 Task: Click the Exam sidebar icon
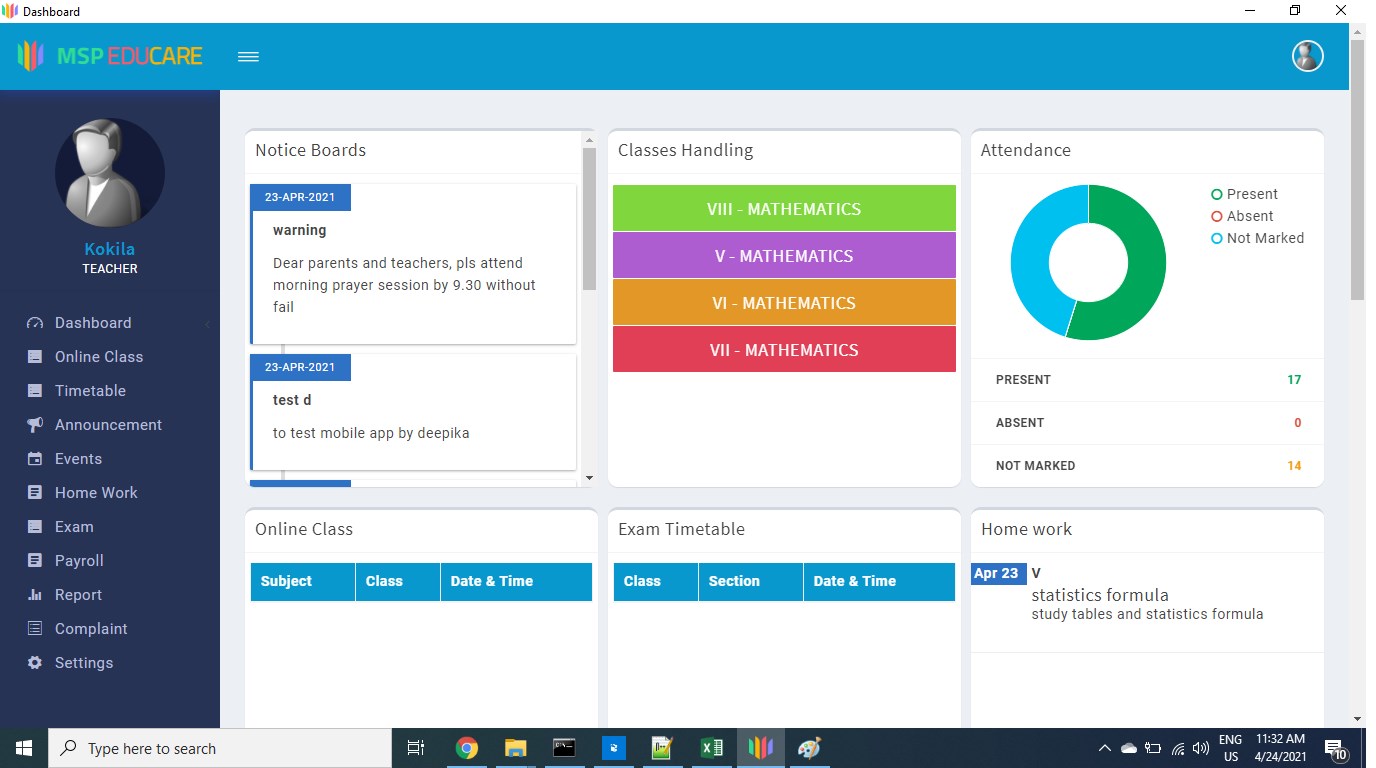pyautogui.click(x=35, y=527)
